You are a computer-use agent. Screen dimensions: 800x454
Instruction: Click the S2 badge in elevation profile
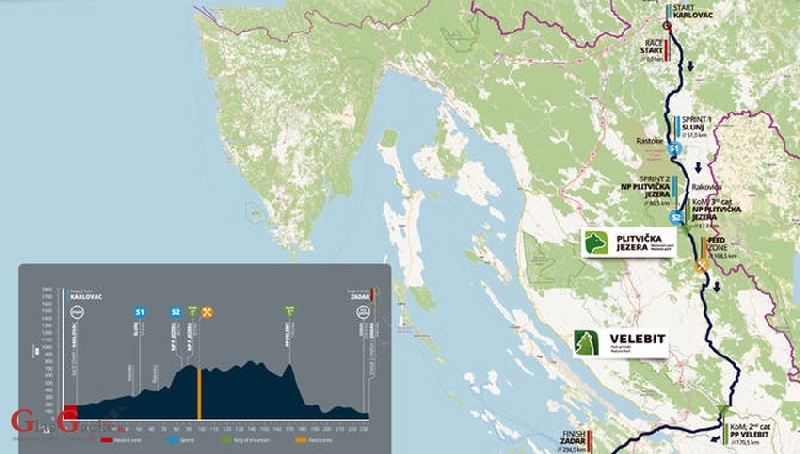click(x=176, y=312)
